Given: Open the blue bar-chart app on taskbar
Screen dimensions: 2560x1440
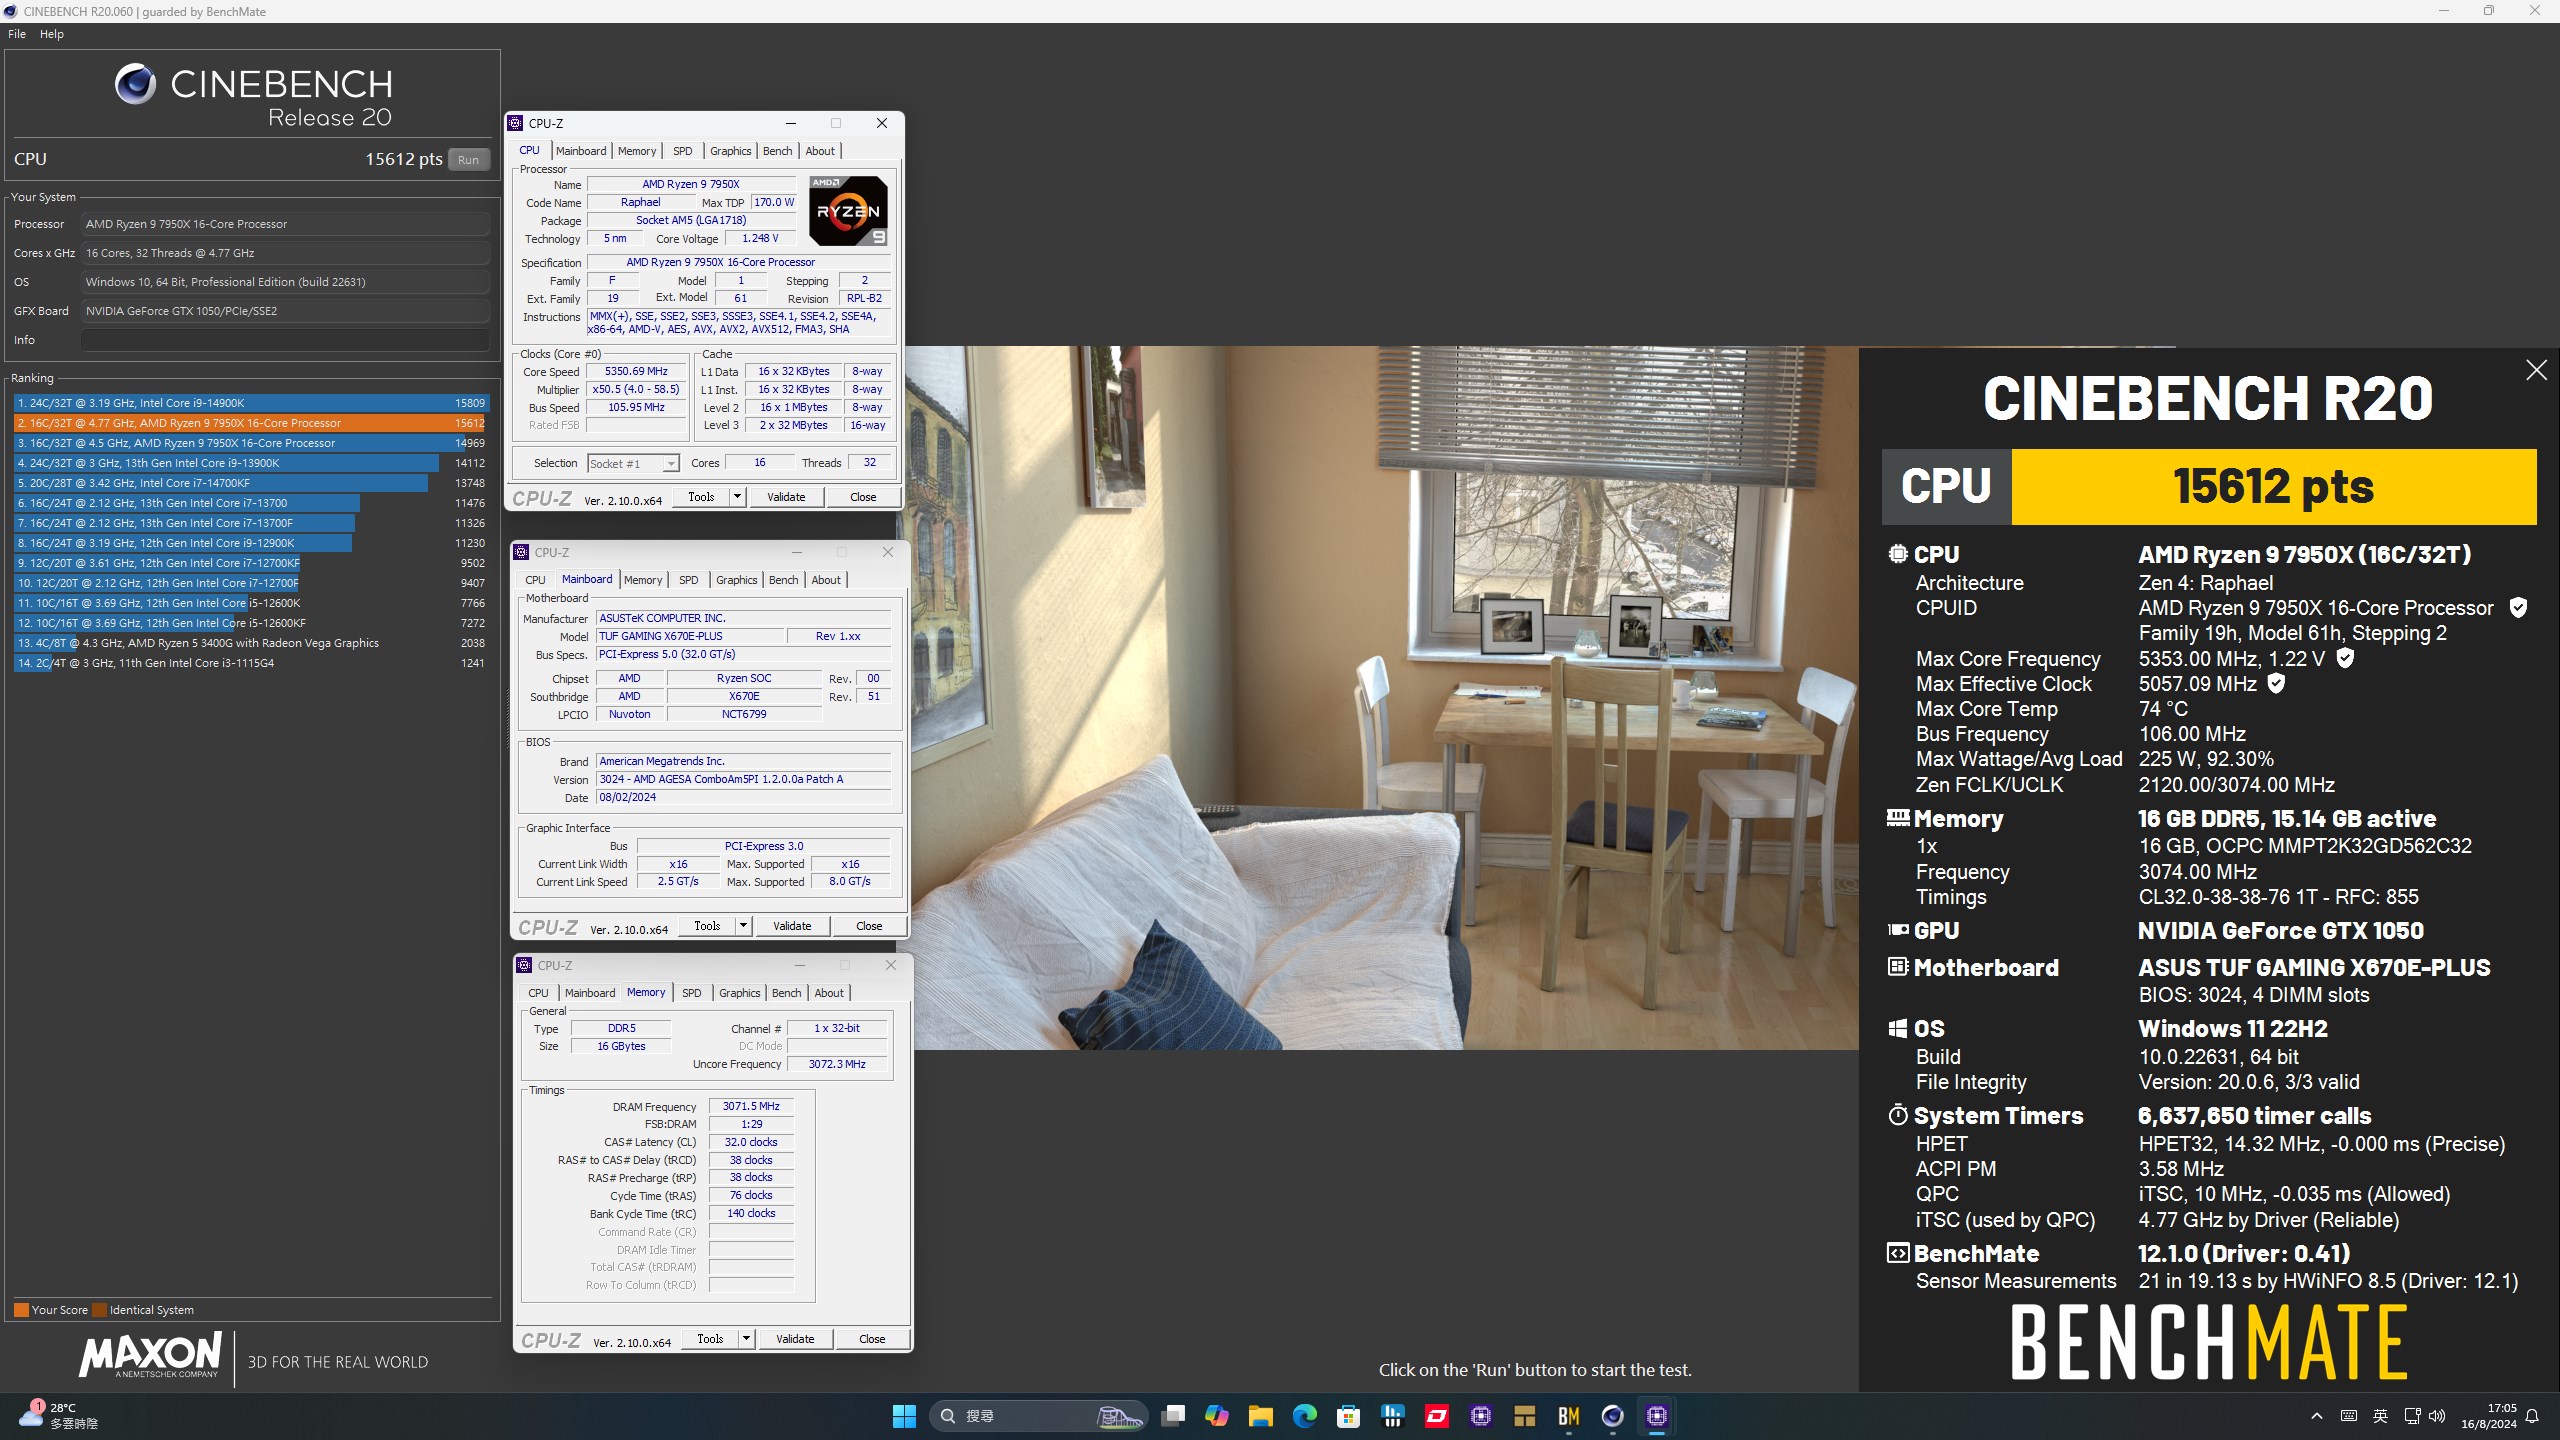Looking at the screenshot, I should click(x=1393, y=1416).
